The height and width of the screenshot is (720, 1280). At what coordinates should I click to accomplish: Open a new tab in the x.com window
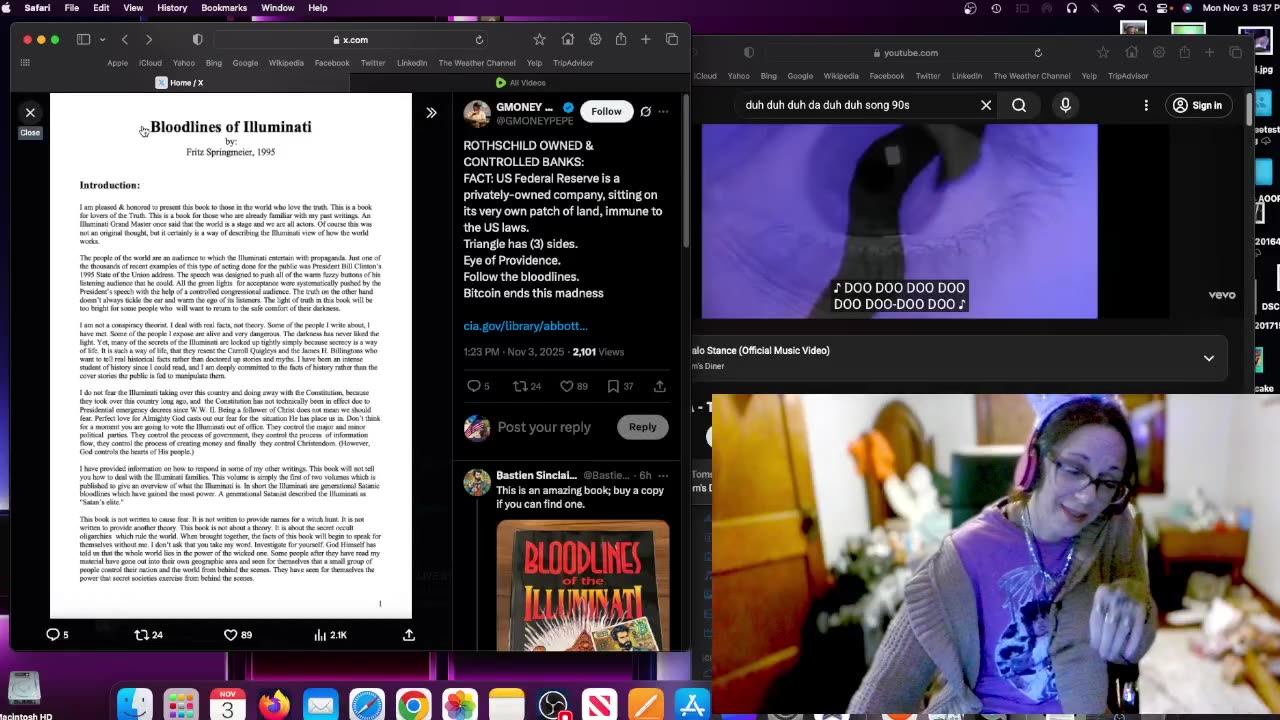click(646, 40)
